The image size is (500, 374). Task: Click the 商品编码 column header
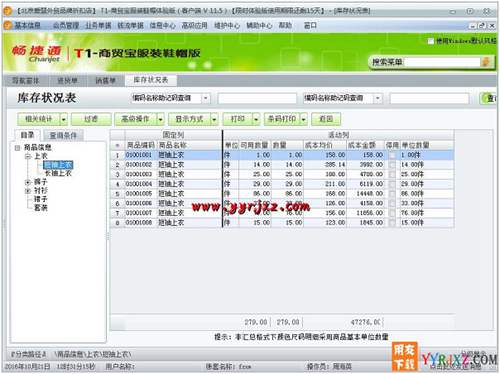point(141,145)
